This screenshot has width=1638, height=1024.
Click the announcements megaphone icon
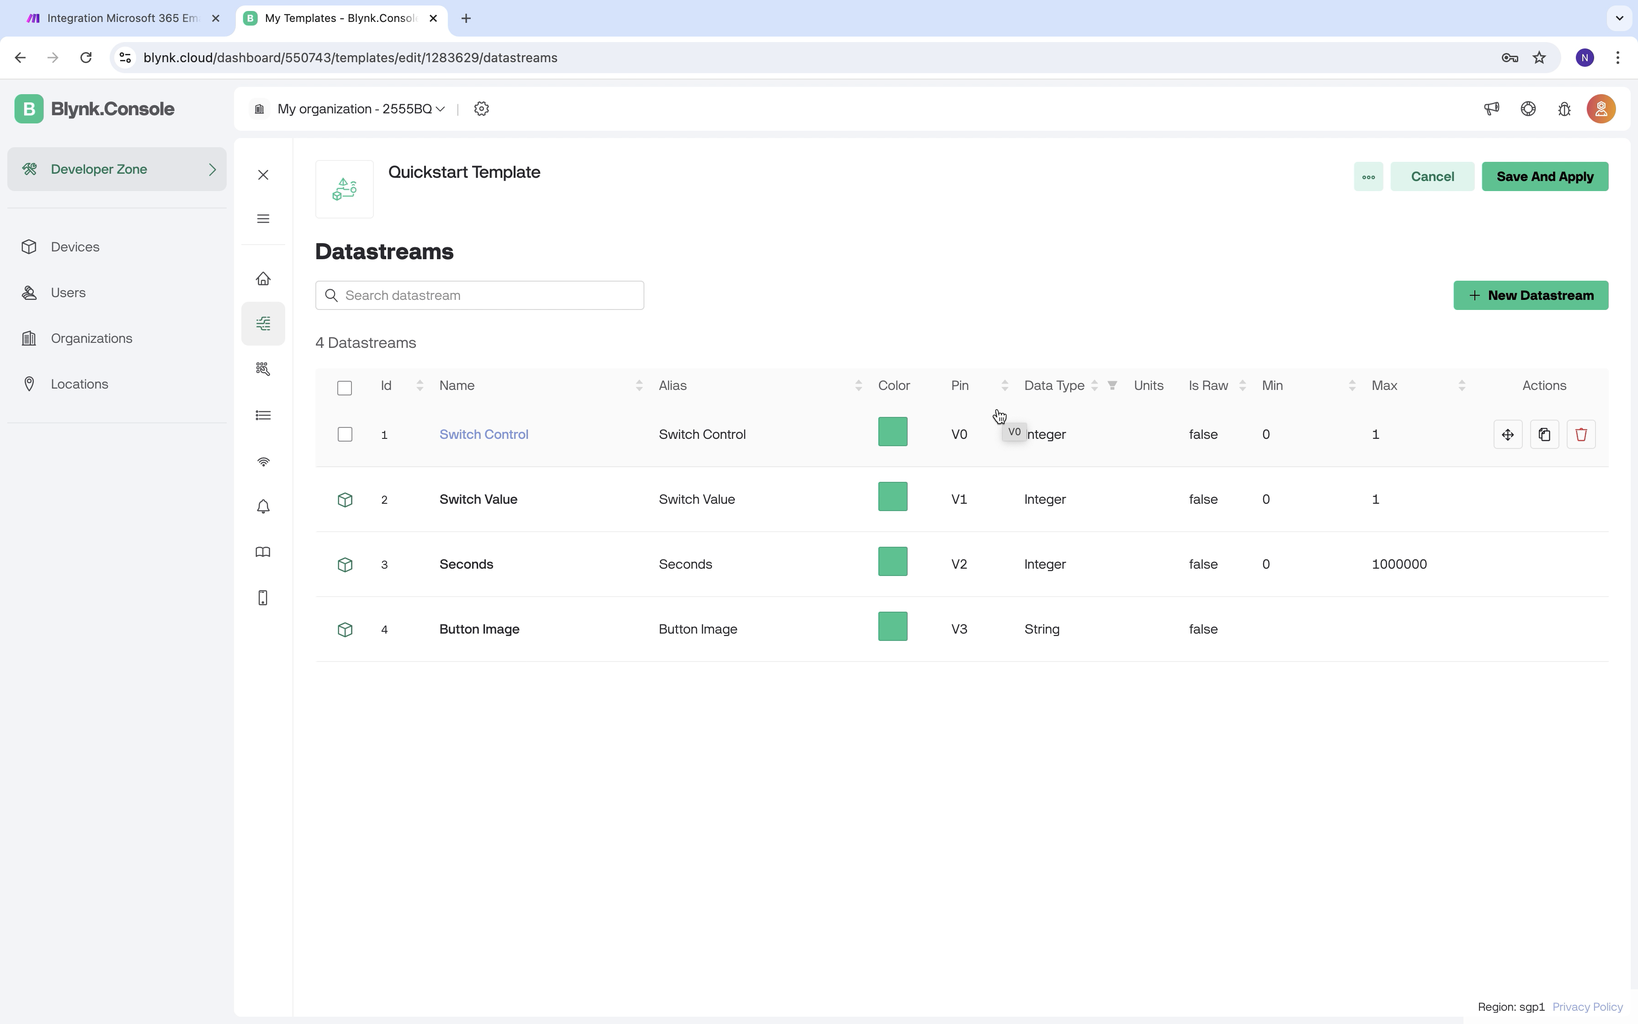point(1491,109)
